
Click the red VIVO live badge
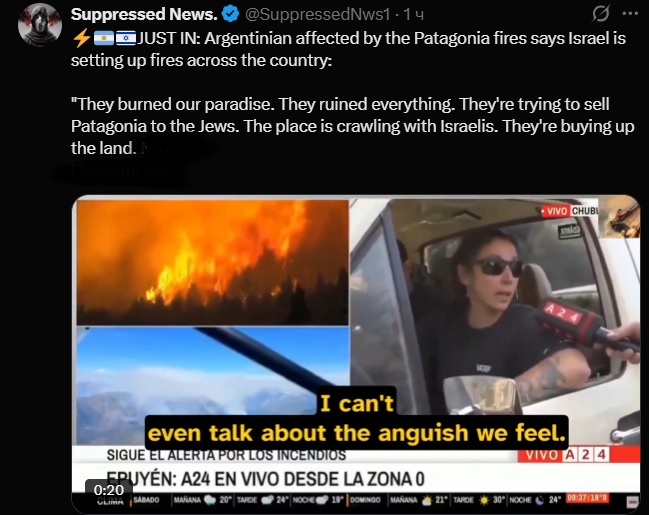click(x=556, y=211)
